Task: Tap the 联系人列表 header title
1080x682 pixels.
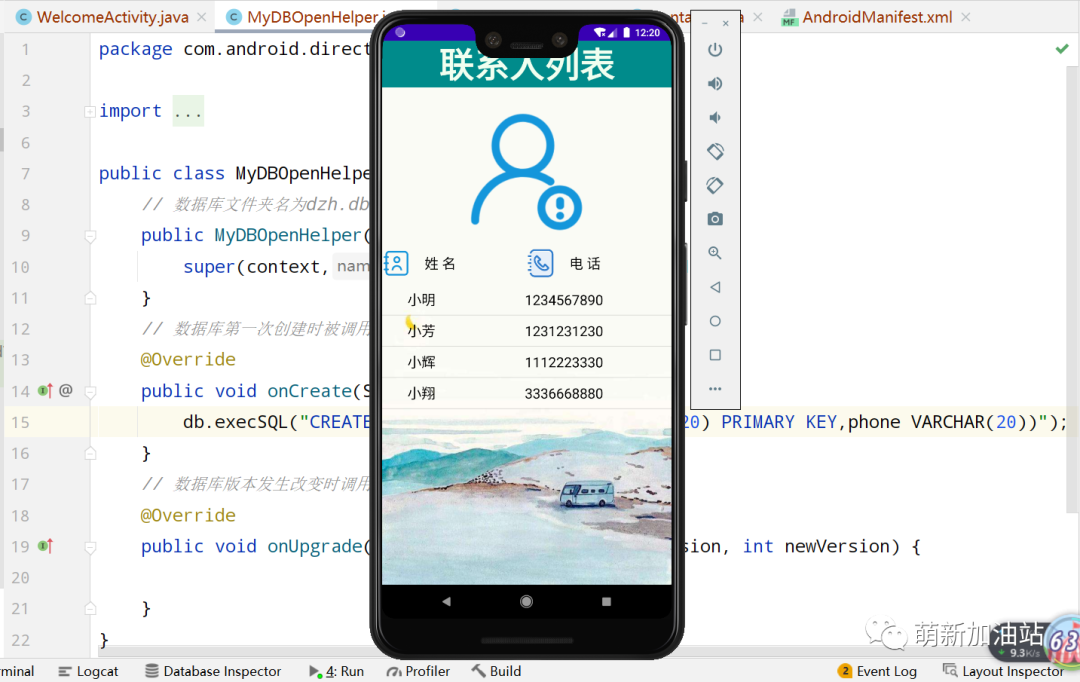Action: [x=527, y=65]
